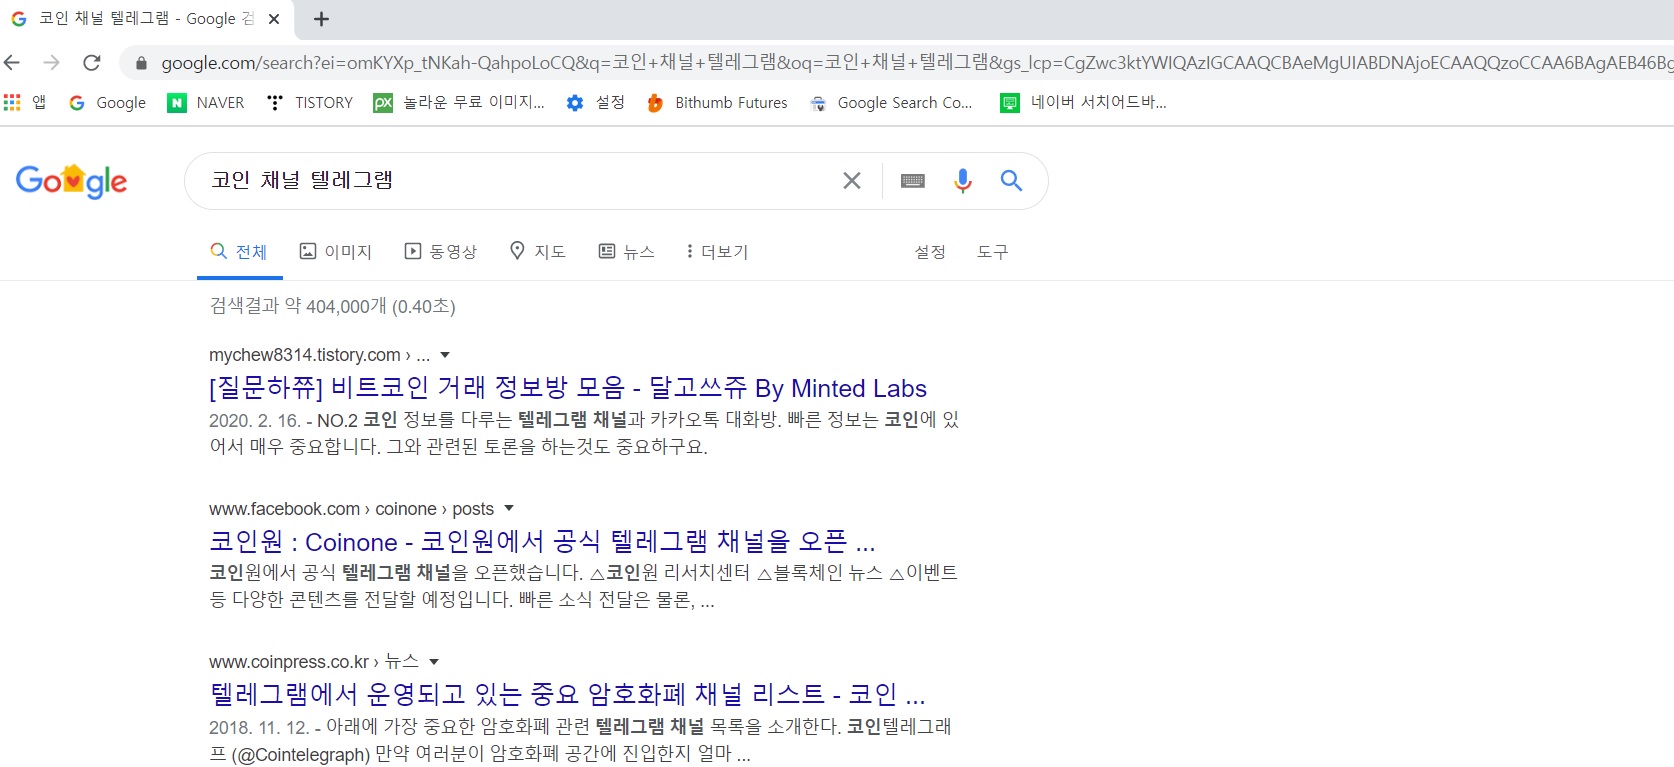This screenshot has height=767, width=1674.
Task: Open the TISTORY bookmark
Action: [x=310, y=102]
